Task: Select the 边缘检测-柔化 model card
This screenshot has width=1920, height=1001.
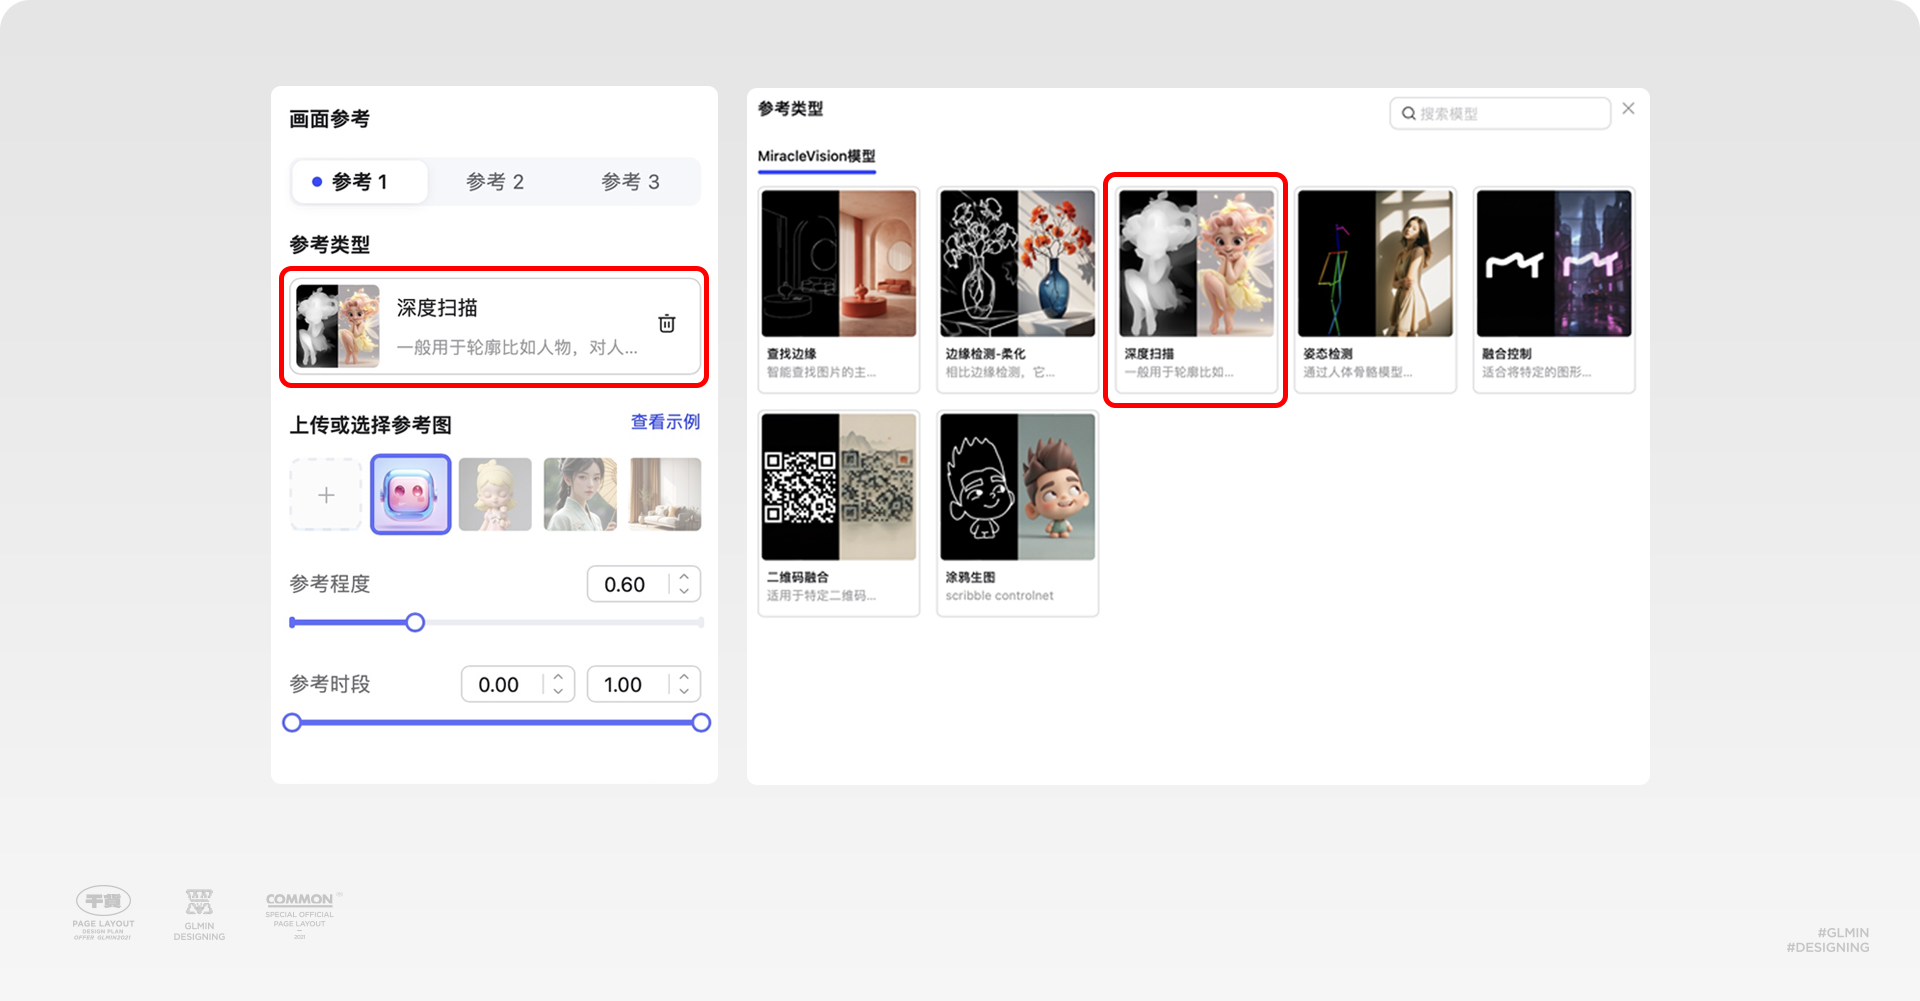Action: click(x=1016, y=290)
